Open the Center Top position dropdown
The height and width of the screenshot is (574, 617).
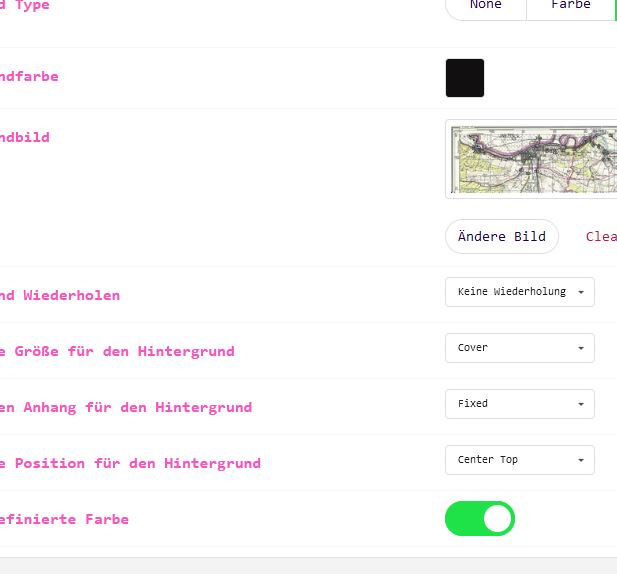tap(520, 460)
